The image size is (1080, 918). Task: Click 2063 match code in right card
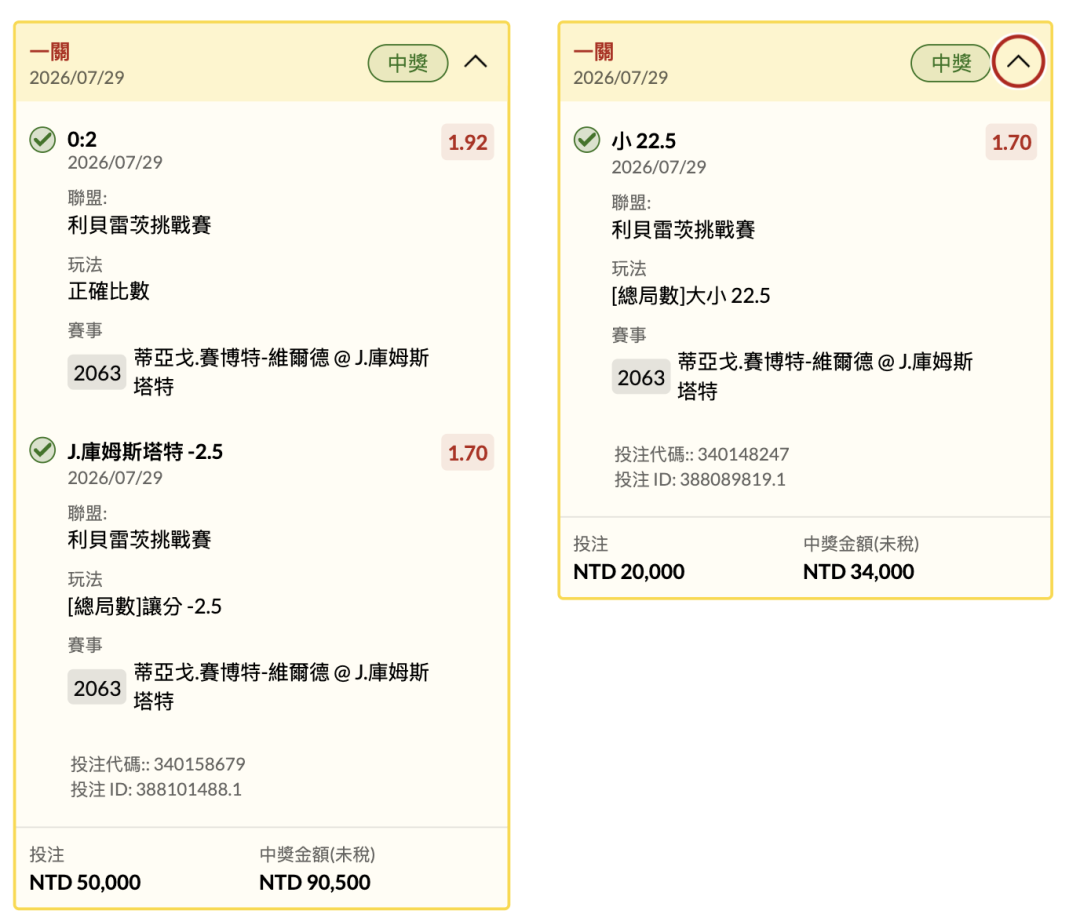641,377
